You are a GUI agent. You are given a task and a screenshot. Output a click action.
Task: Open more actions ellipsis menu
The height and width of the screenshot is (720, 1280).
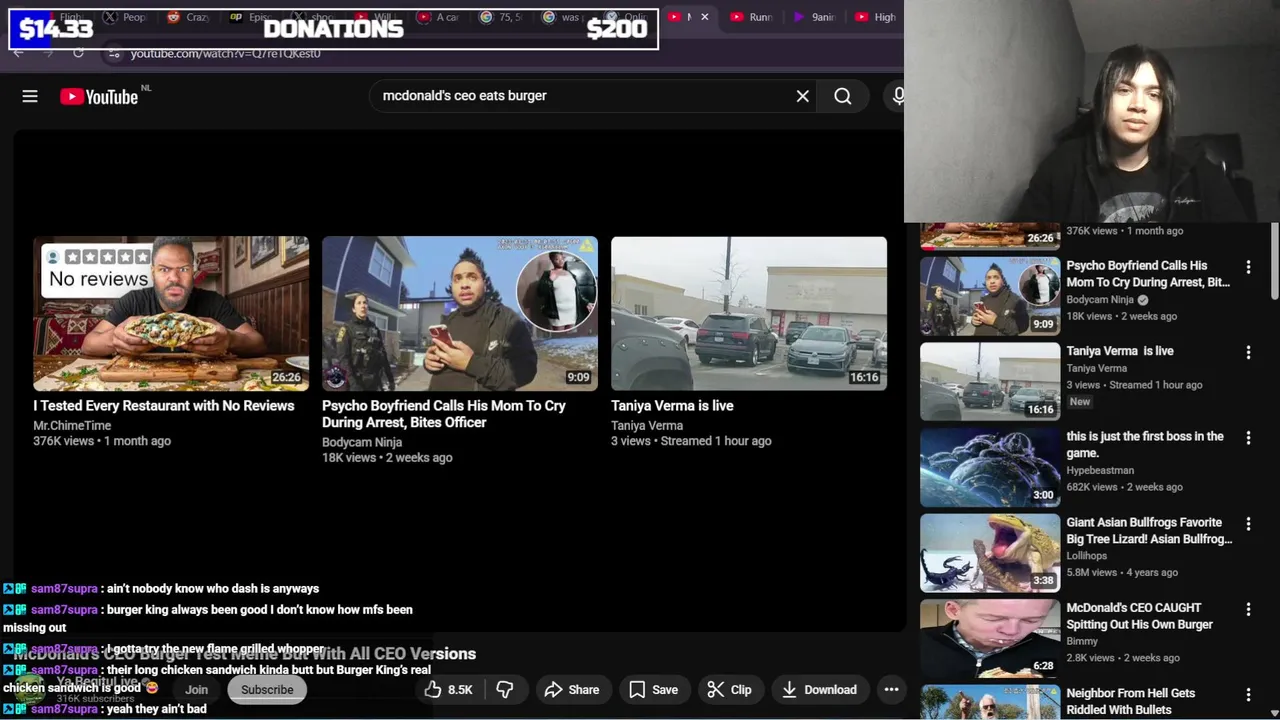coord(891,689)
